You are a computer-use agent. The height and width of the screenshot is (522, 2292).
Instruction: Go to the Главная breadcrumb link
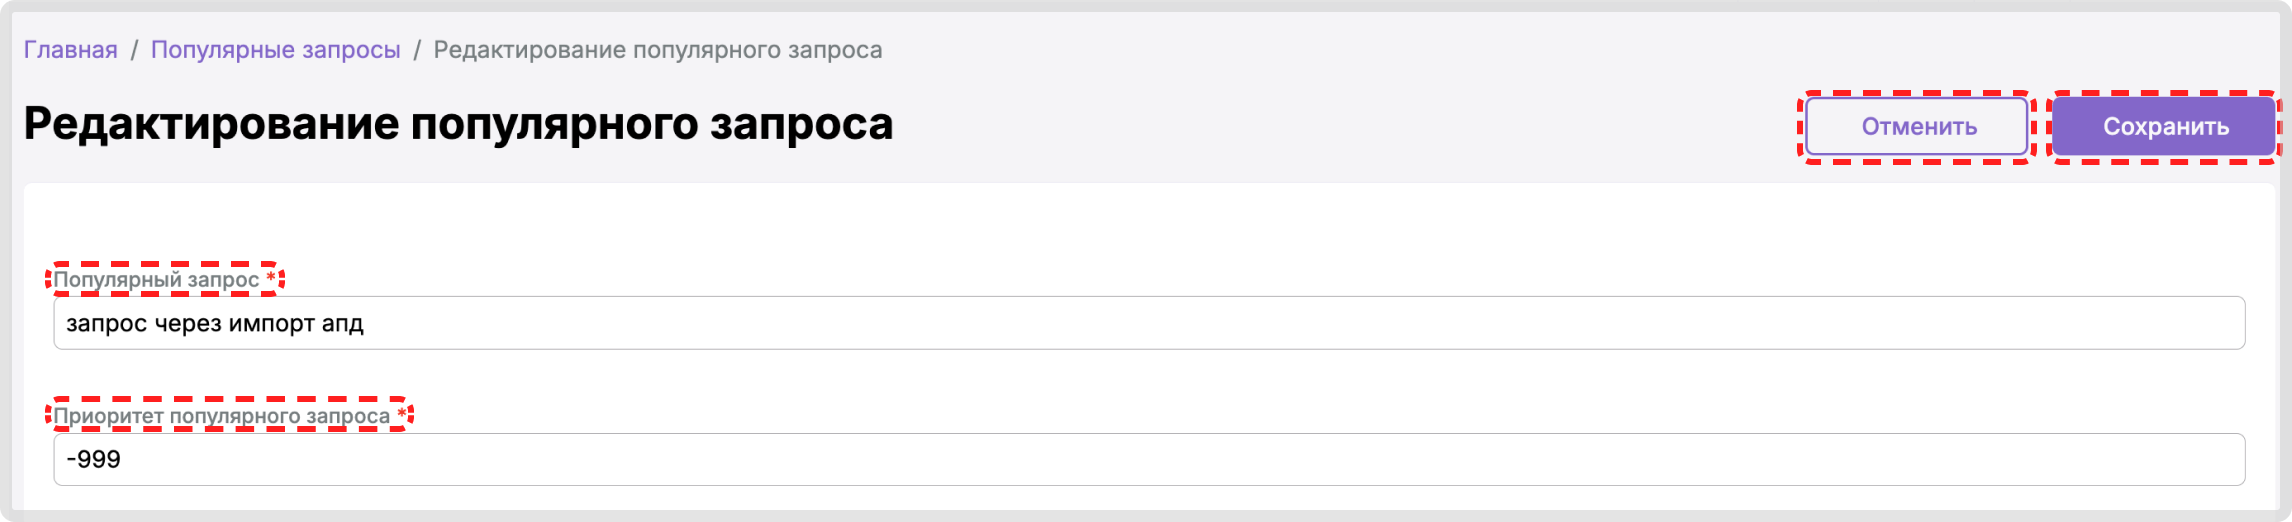[70, 50]
